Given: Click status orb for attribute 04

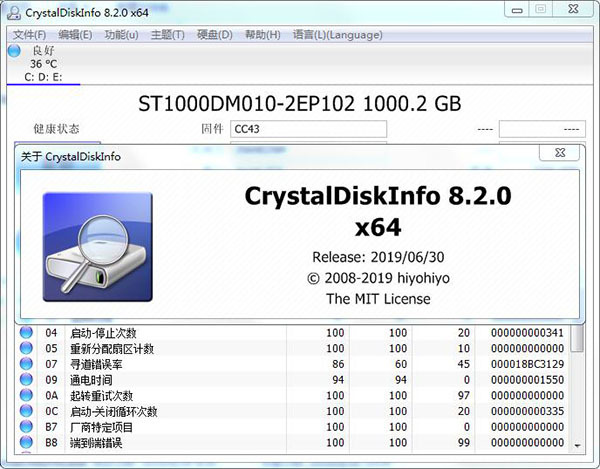Looking at the screenshot, I should 26,332.
